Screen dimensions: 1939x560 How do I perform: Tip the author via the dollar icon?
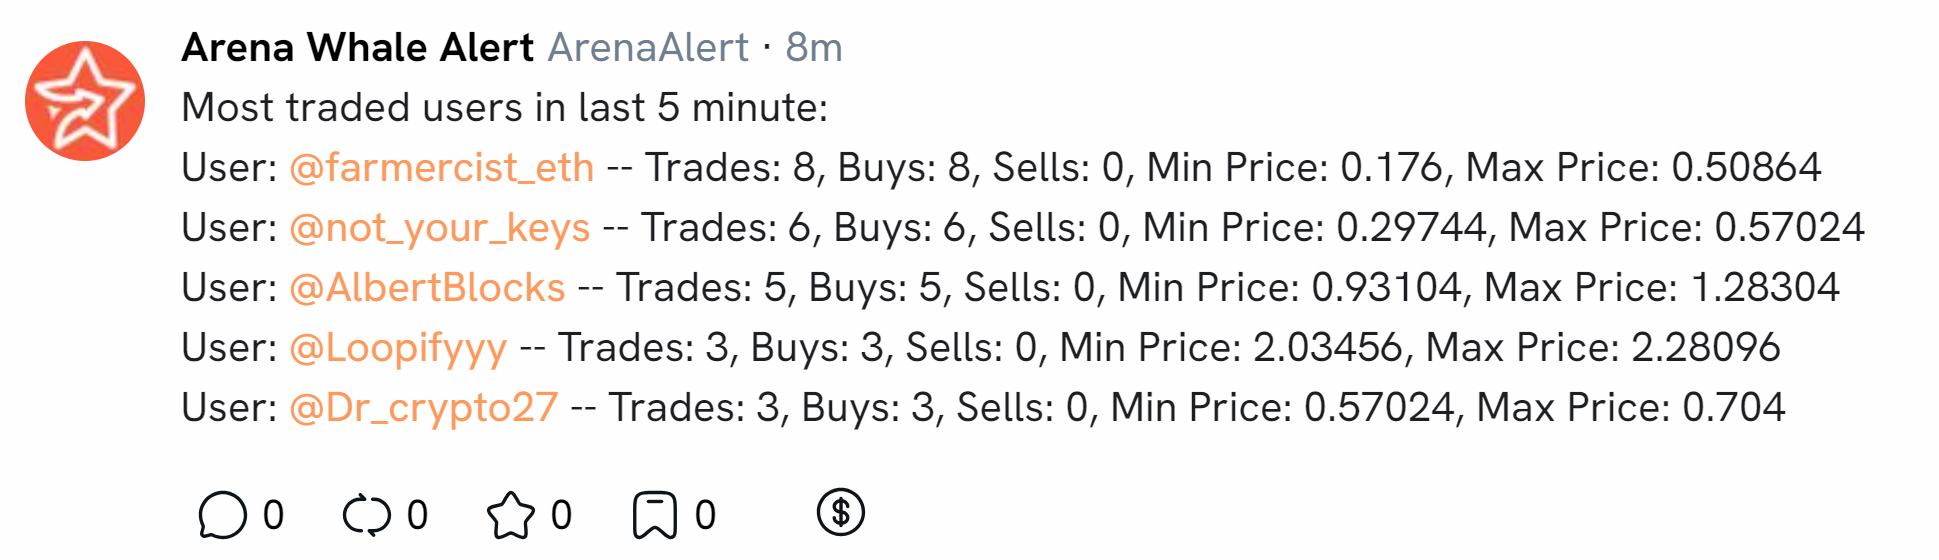coord(840,513)
